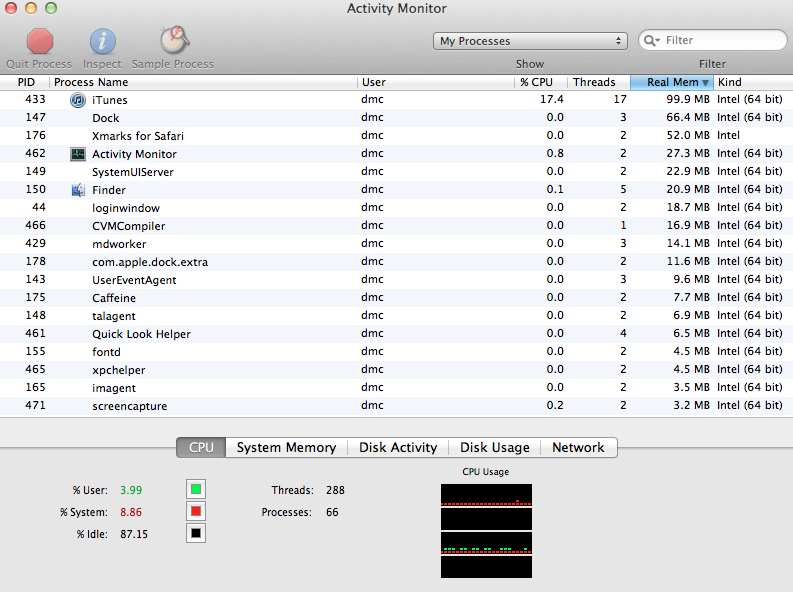Viewport: 793px width, 592px height.
Task: Click the 66.4 MB memory value
Action: pos(688,117)
